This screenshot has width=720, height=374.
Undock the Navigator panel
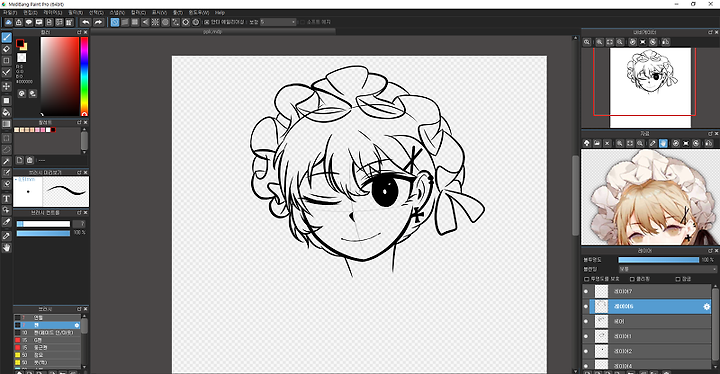(710, 33)
